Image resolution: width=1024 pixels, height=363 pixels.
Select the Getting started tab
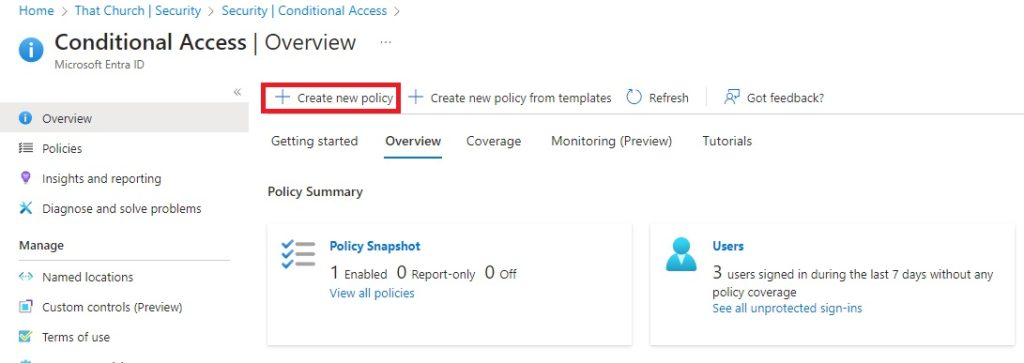click(314, 141)
